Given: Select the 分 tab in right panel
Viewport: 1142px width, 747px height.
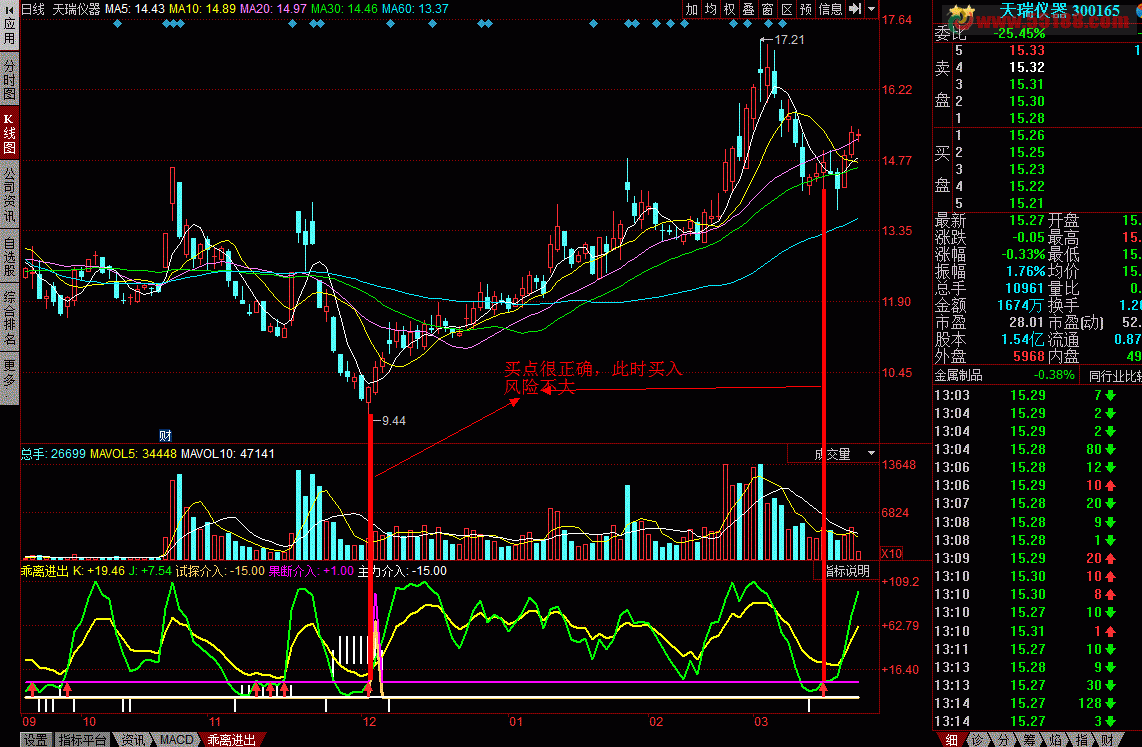Looking at the screenshot, I should (x=1004, y=740).
